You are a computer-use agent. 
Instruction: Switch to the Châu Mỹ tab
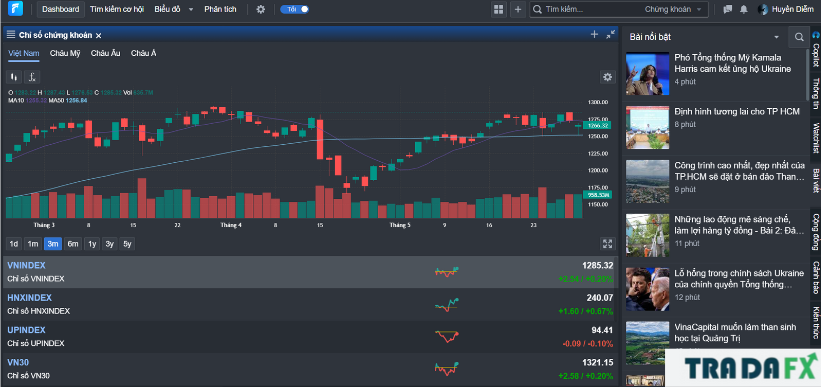pos(65,53)
